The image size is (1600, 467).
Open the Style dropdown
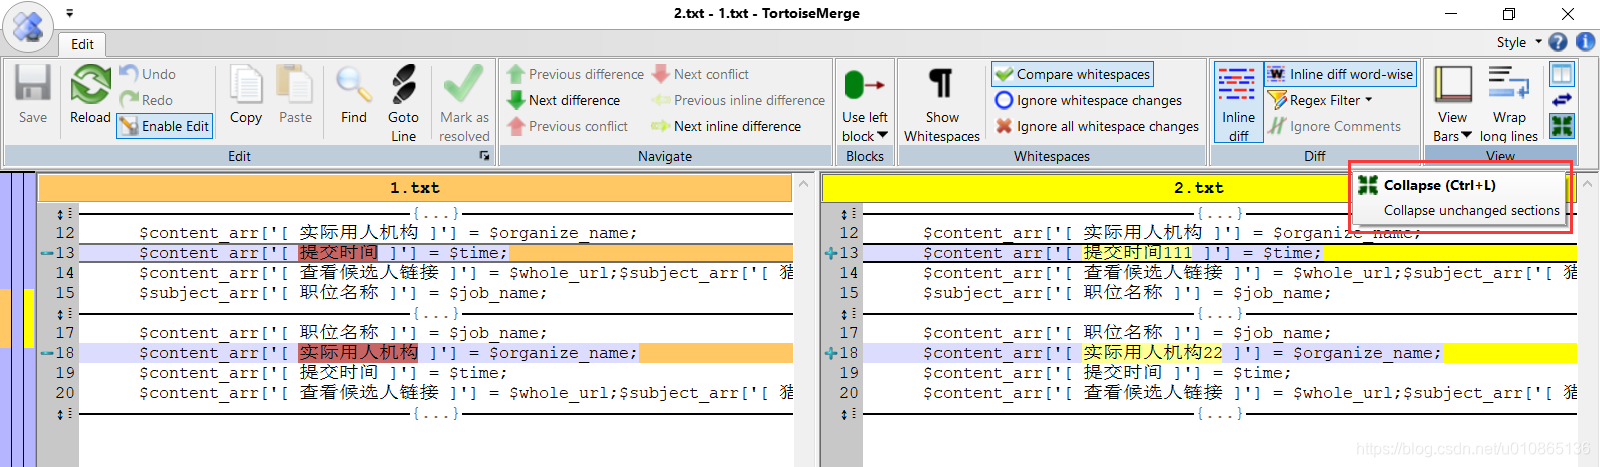[x=1518, y=42]
